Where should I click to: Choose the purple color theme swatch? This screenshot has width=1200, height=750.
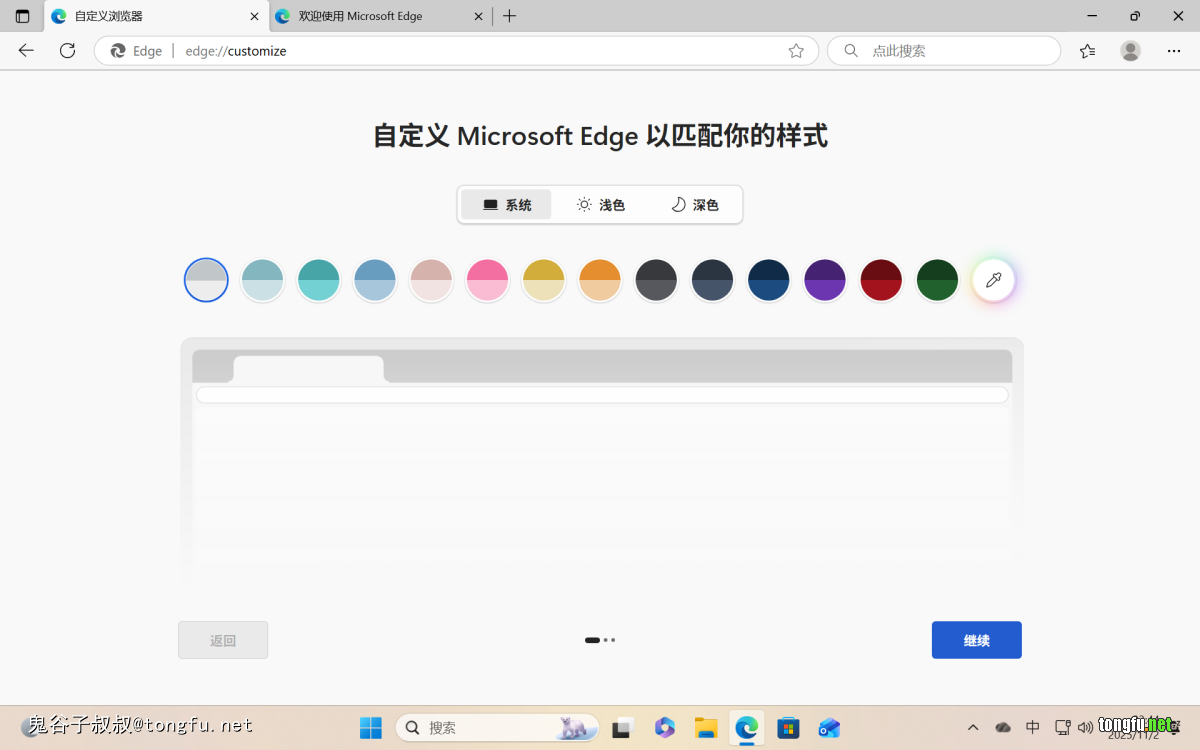coord(825,281)
